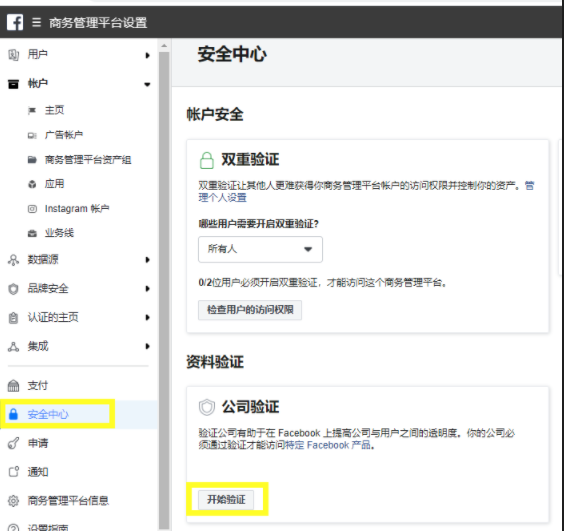This screenshot has height=531, width=564.
Task: Click the 集成 integrations icon
Action: pyautogui.click(x=13, y=346)
